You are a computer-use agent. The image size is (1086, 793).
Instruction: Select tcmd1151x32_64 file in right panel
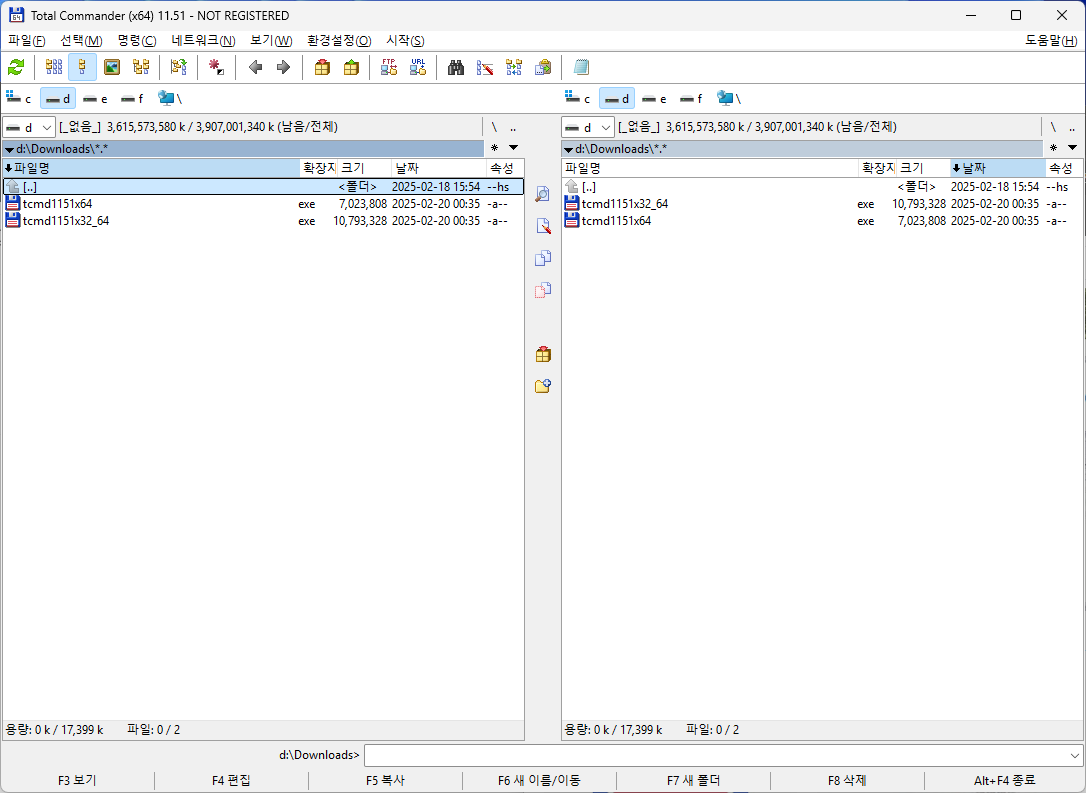click(822, 204)
